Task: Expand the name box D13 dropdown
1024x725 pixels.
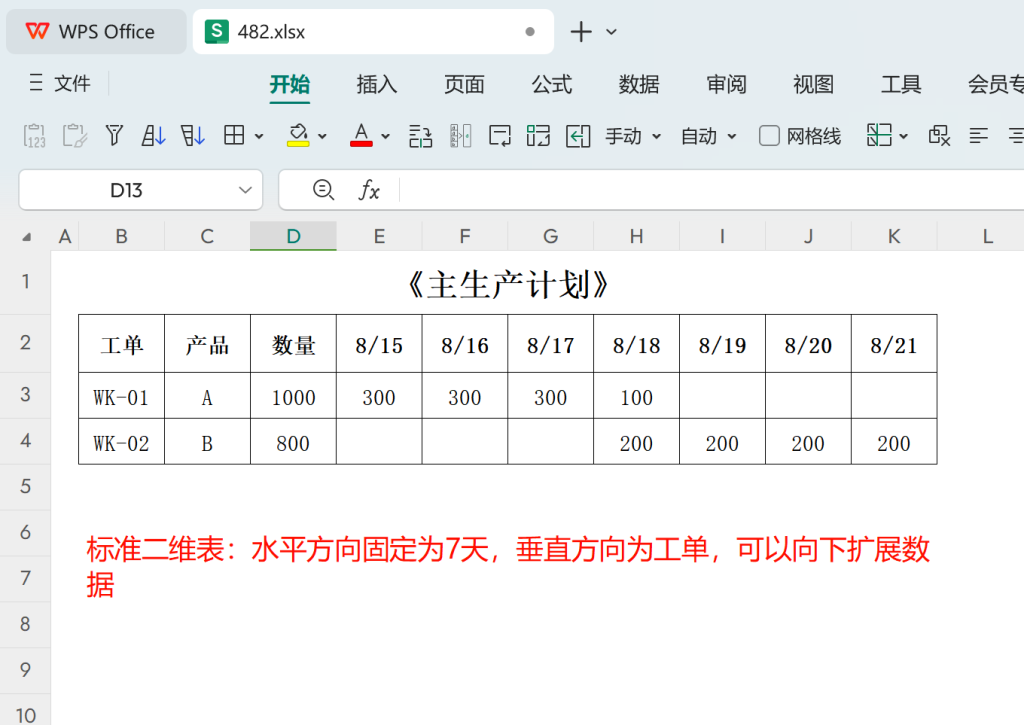Action: coord(245,190)
